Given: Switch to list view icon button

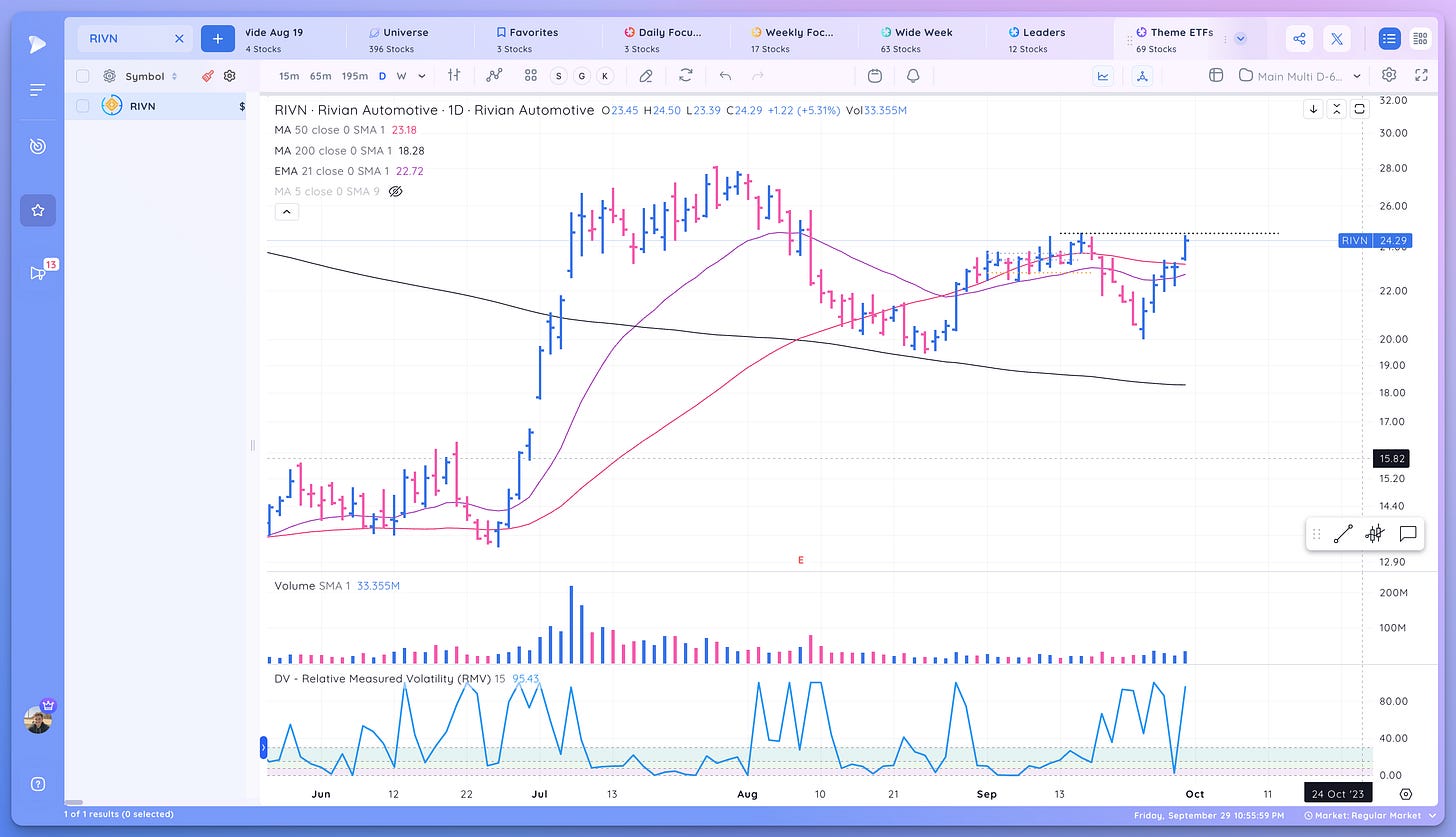Looking at the screenshot, I should (1389, 39).
